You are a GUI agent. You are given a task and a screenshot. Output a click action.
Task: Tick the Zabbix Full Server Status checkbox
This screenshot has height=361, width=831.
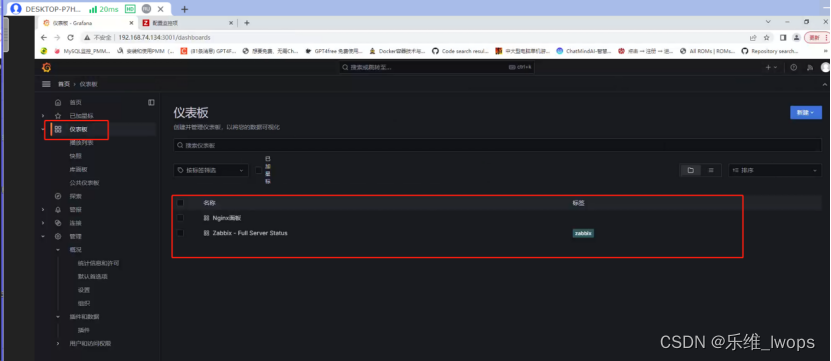tap(180, 233)
